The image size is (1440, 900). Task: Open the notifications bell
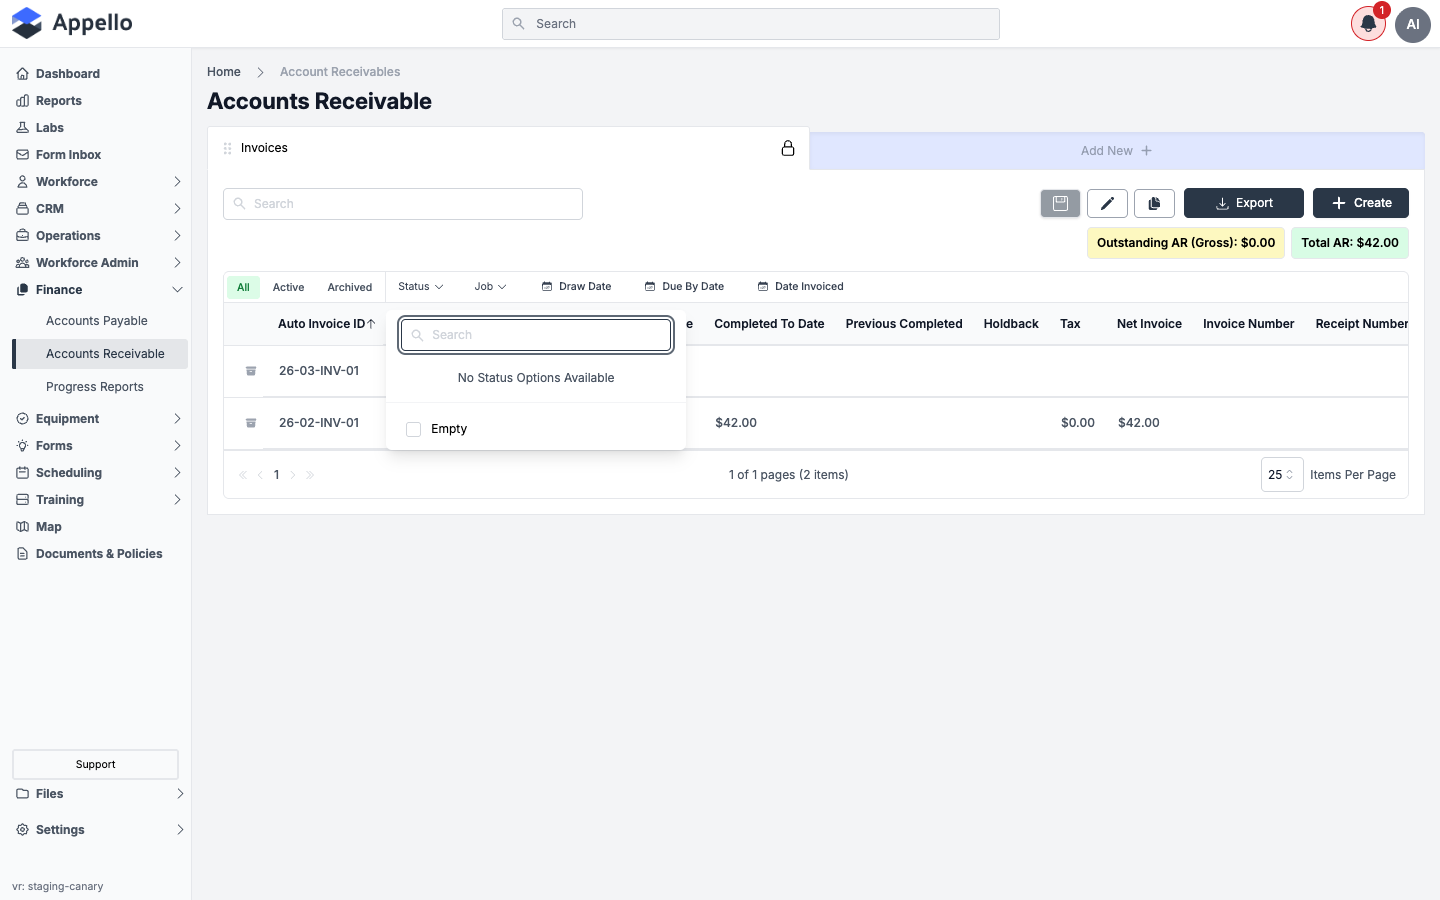click(1368, 24)
